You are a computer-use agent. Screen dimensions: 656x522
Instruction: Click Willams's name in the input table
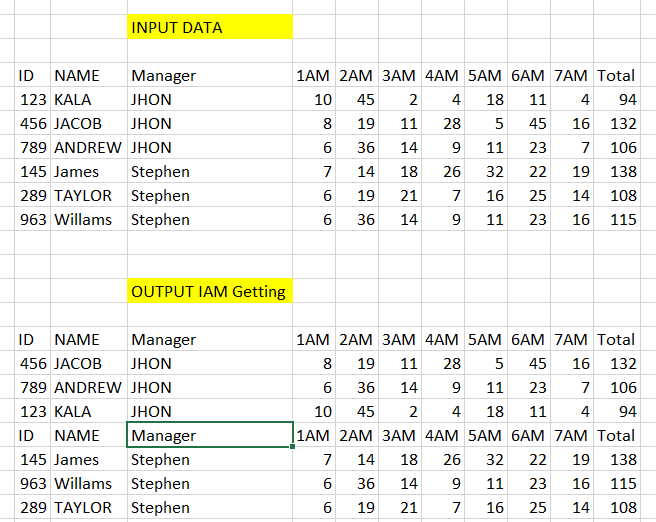tap(89, 219)
